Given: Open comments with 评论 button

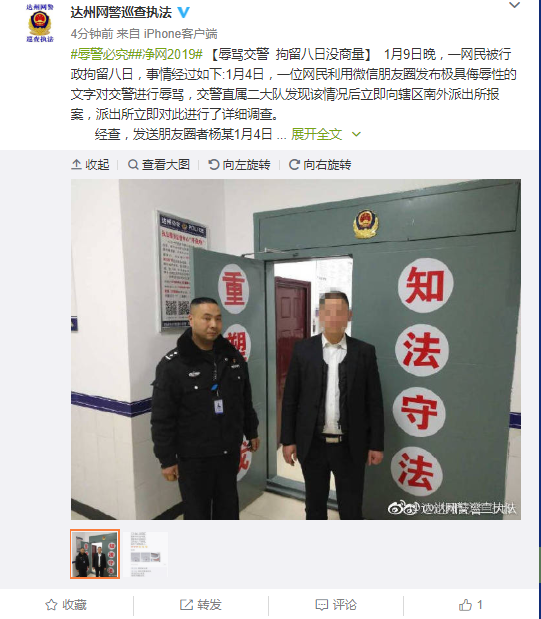Looking at the screenshot, I should click(336, 605).
